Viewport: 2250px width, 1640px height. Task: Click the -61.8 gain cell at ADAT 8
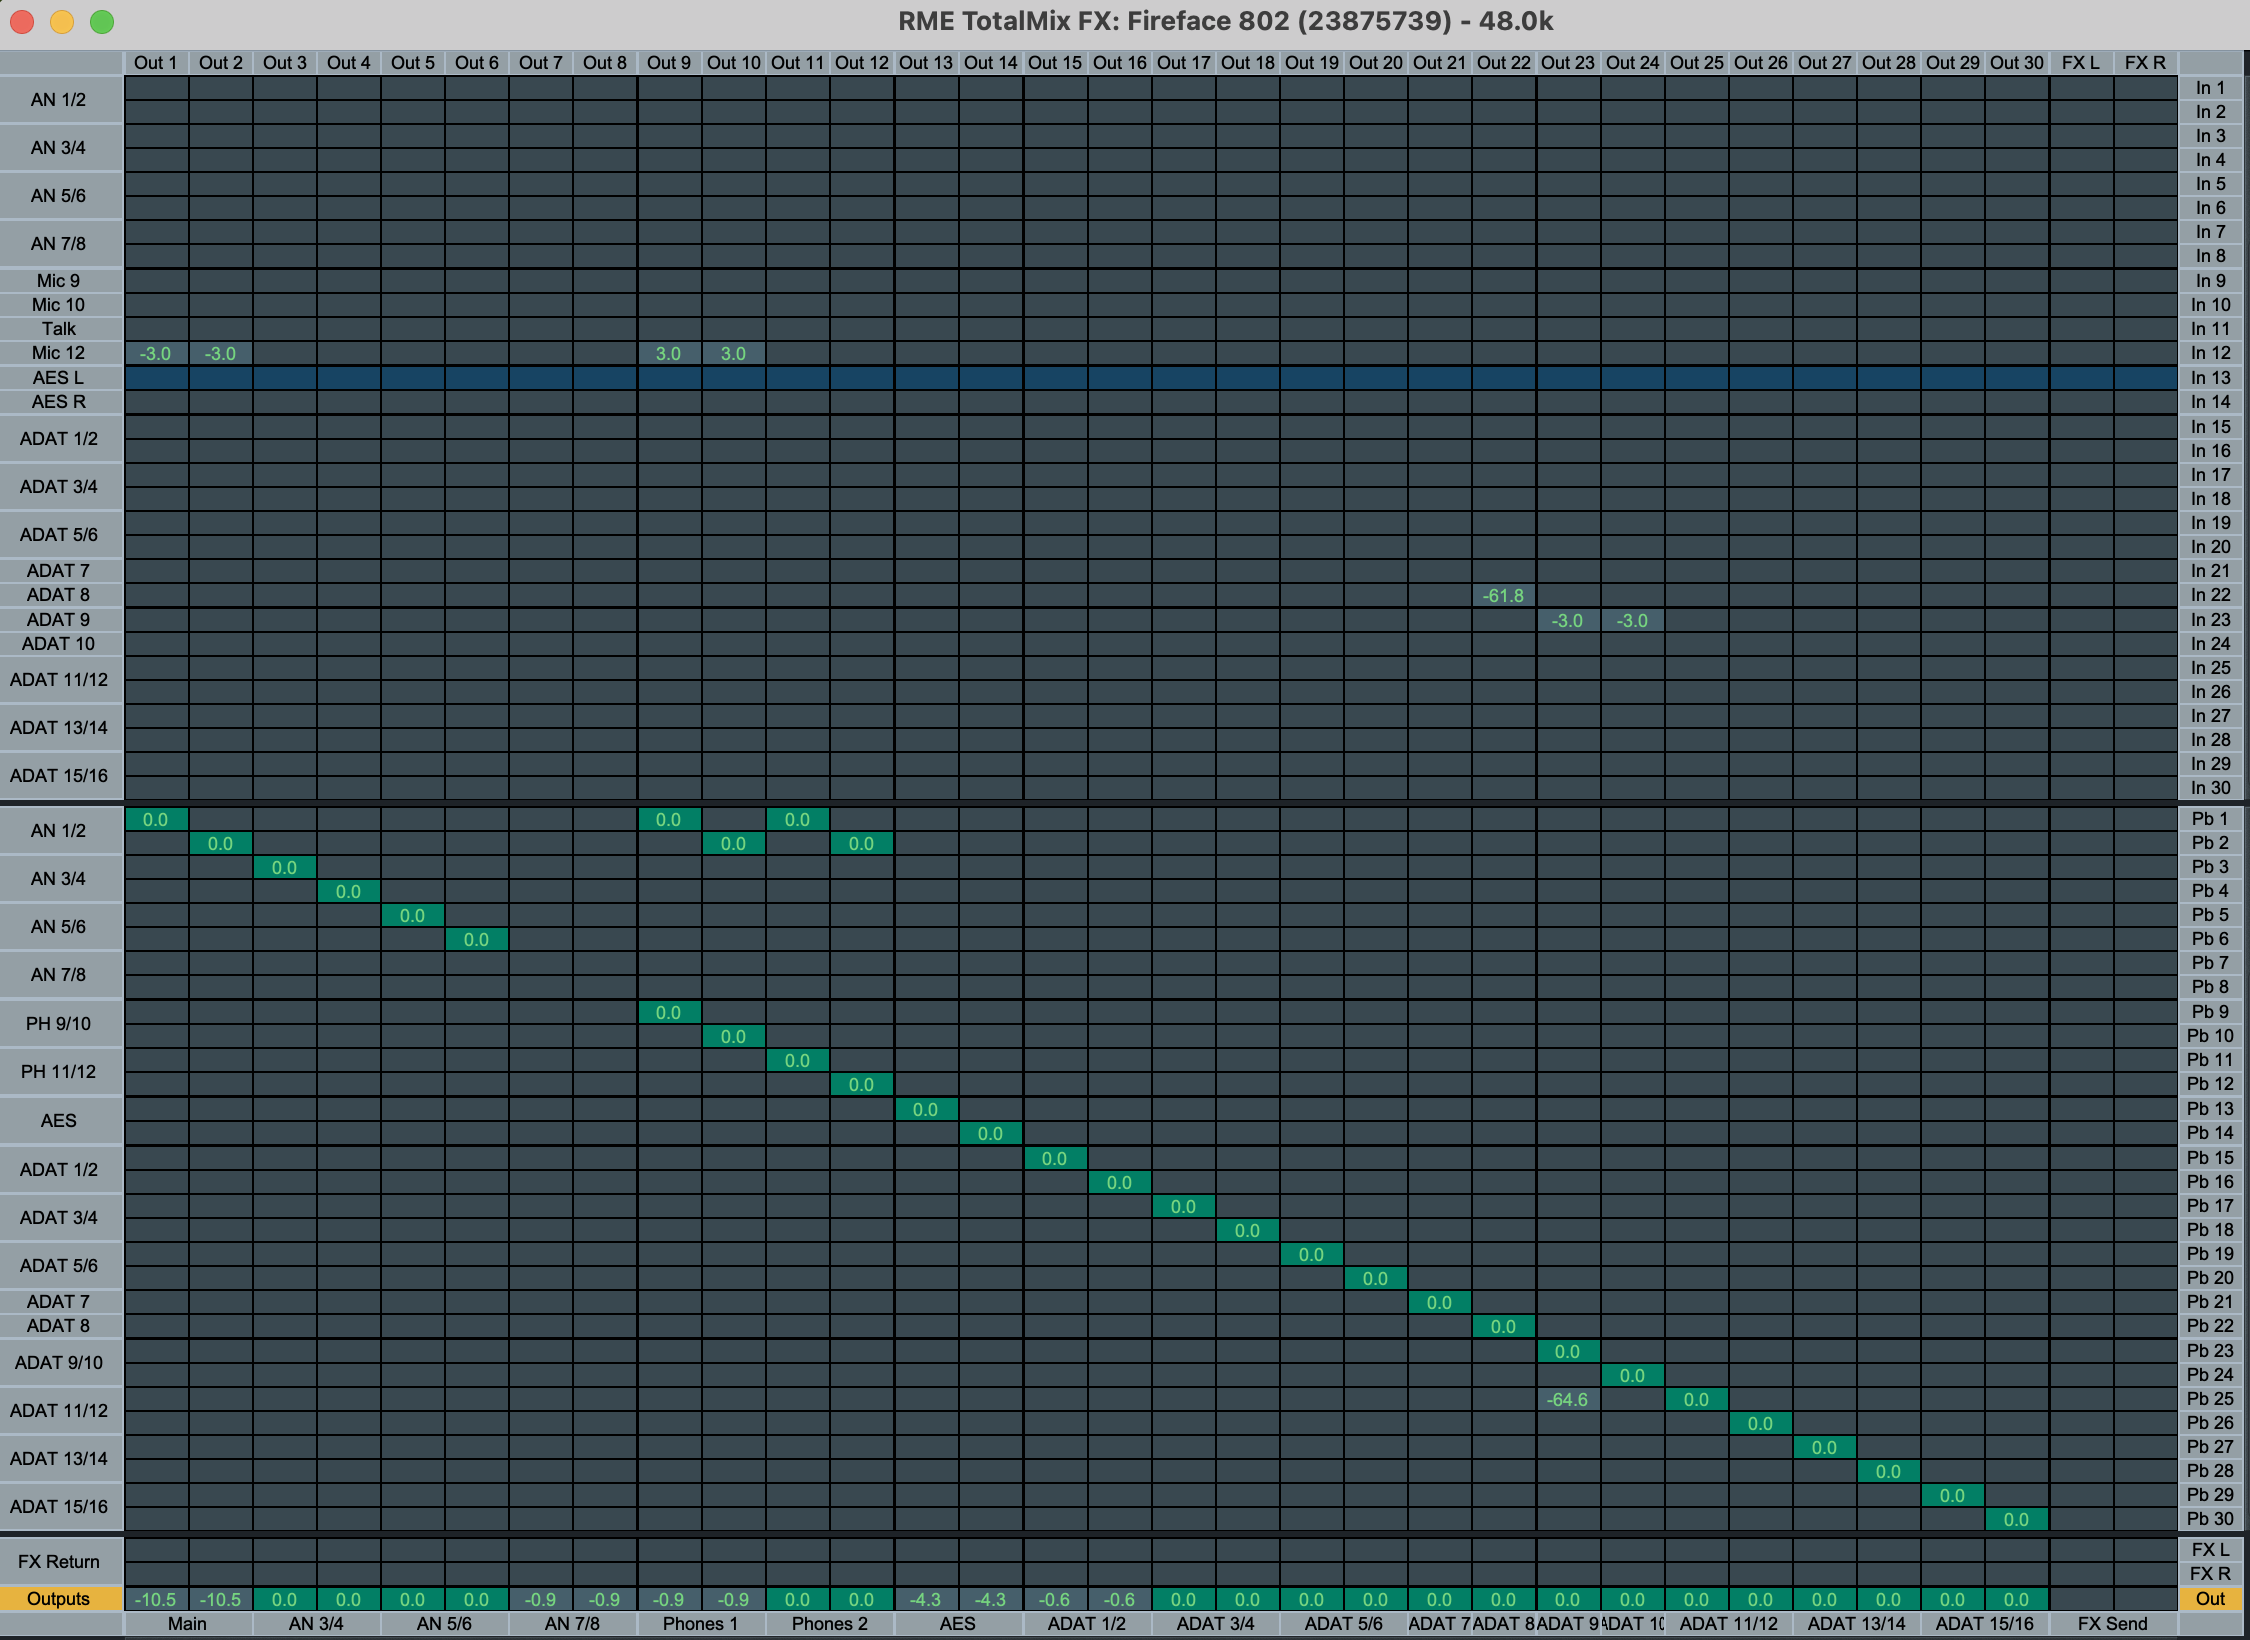click(x=1503, y=596)
